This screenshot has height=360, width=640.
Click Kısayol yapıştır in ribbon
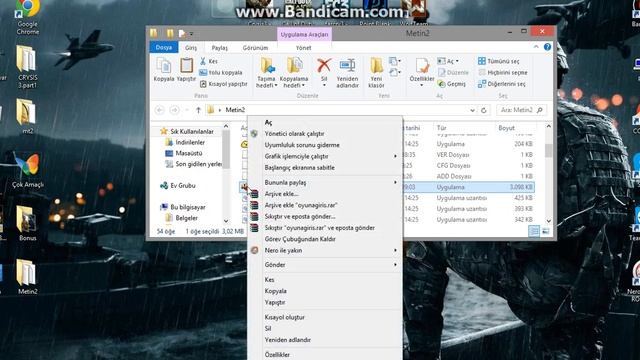(x=224, y=84)
